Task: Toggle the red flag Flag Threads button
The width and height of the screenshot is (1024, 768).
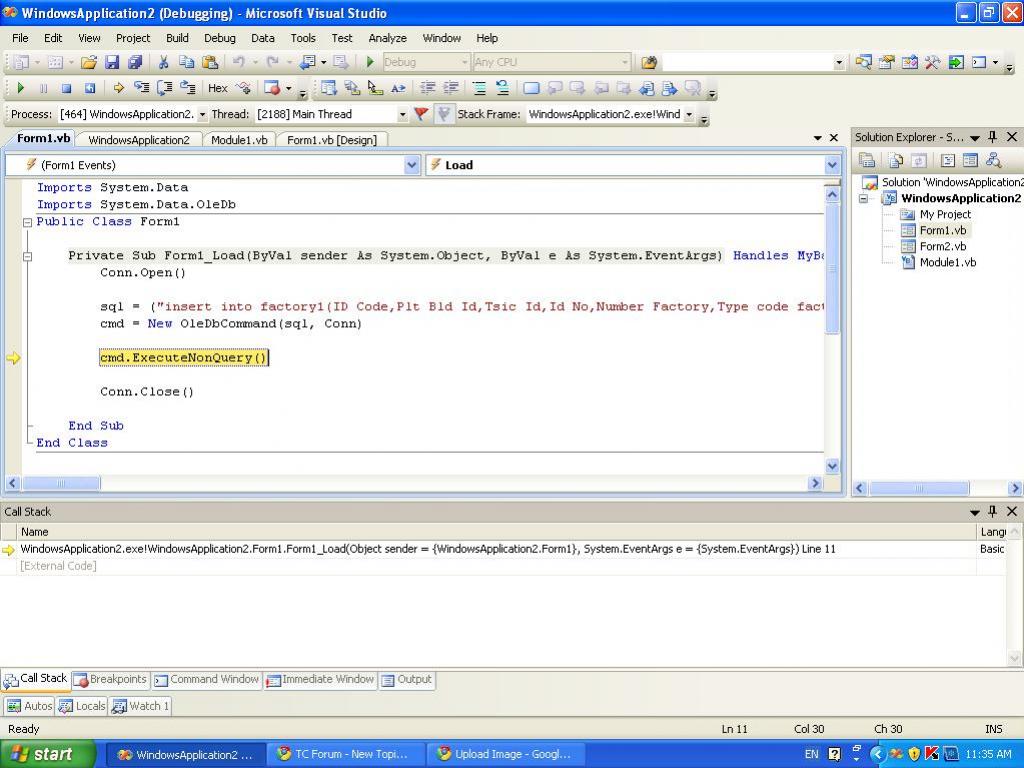Action: click(421, 114)
